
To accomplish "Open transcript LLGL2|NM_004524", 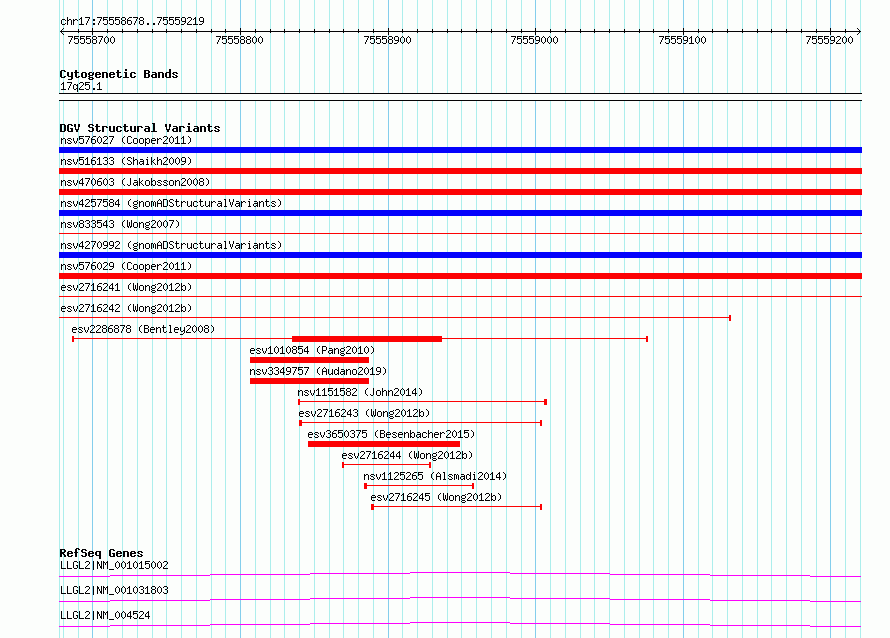I will click(x=105, y=615).
